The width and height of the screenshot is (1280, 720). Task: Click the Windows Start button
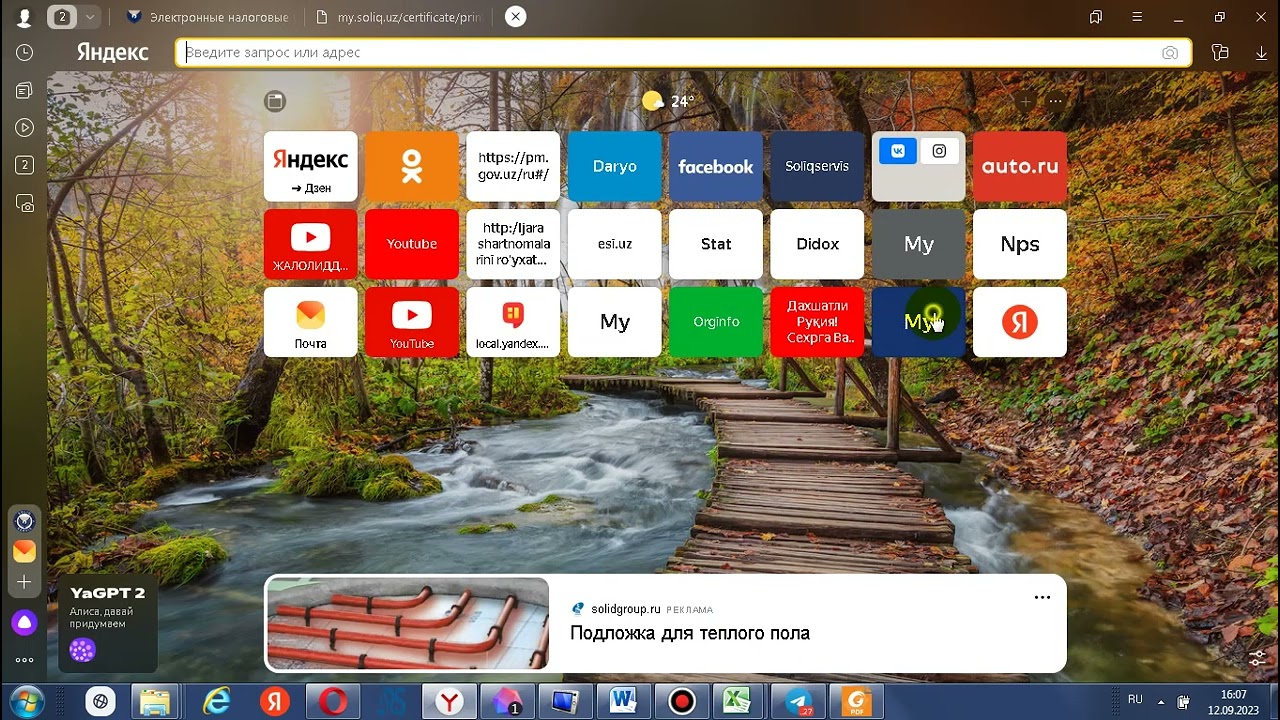pos(27,701)
